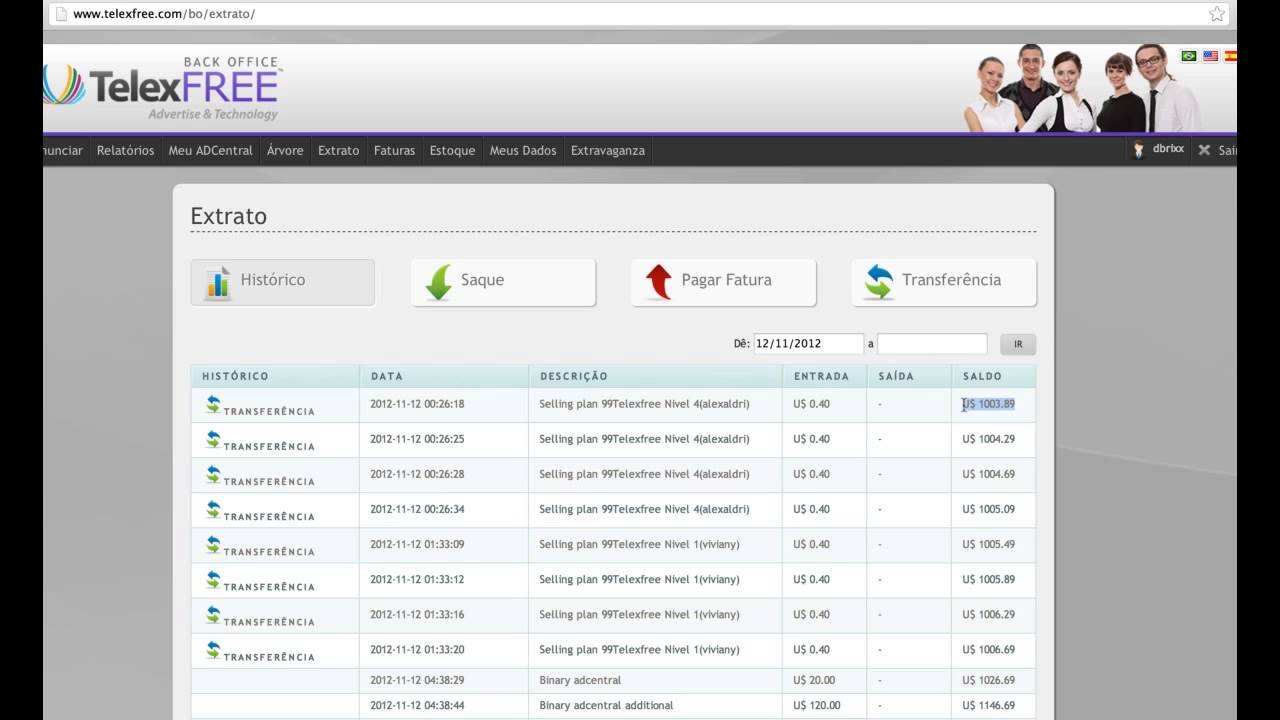Click the HISTÓRICO column header
This screenshot has height=720, width=1280.
tap(235, 376)
